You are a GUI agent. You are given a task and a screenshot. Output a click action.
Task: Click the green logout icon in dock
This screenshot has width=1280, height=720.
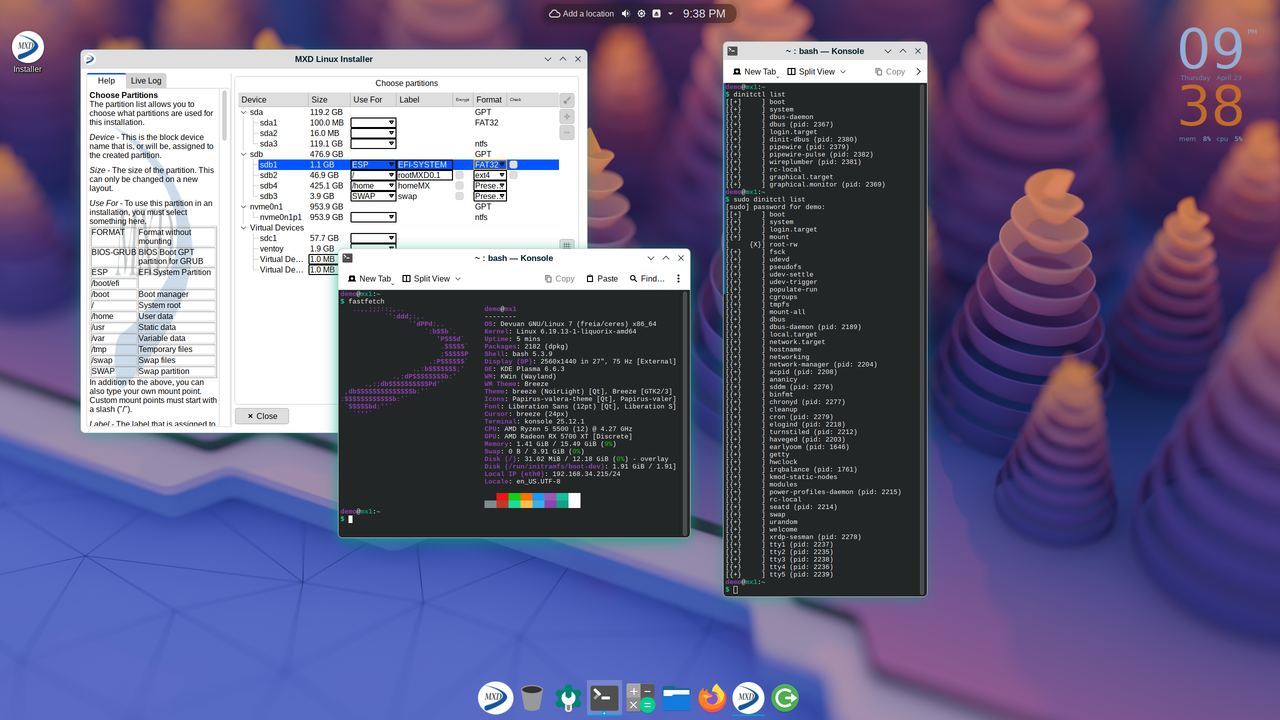pyautogui.click(x=785, y=697)
